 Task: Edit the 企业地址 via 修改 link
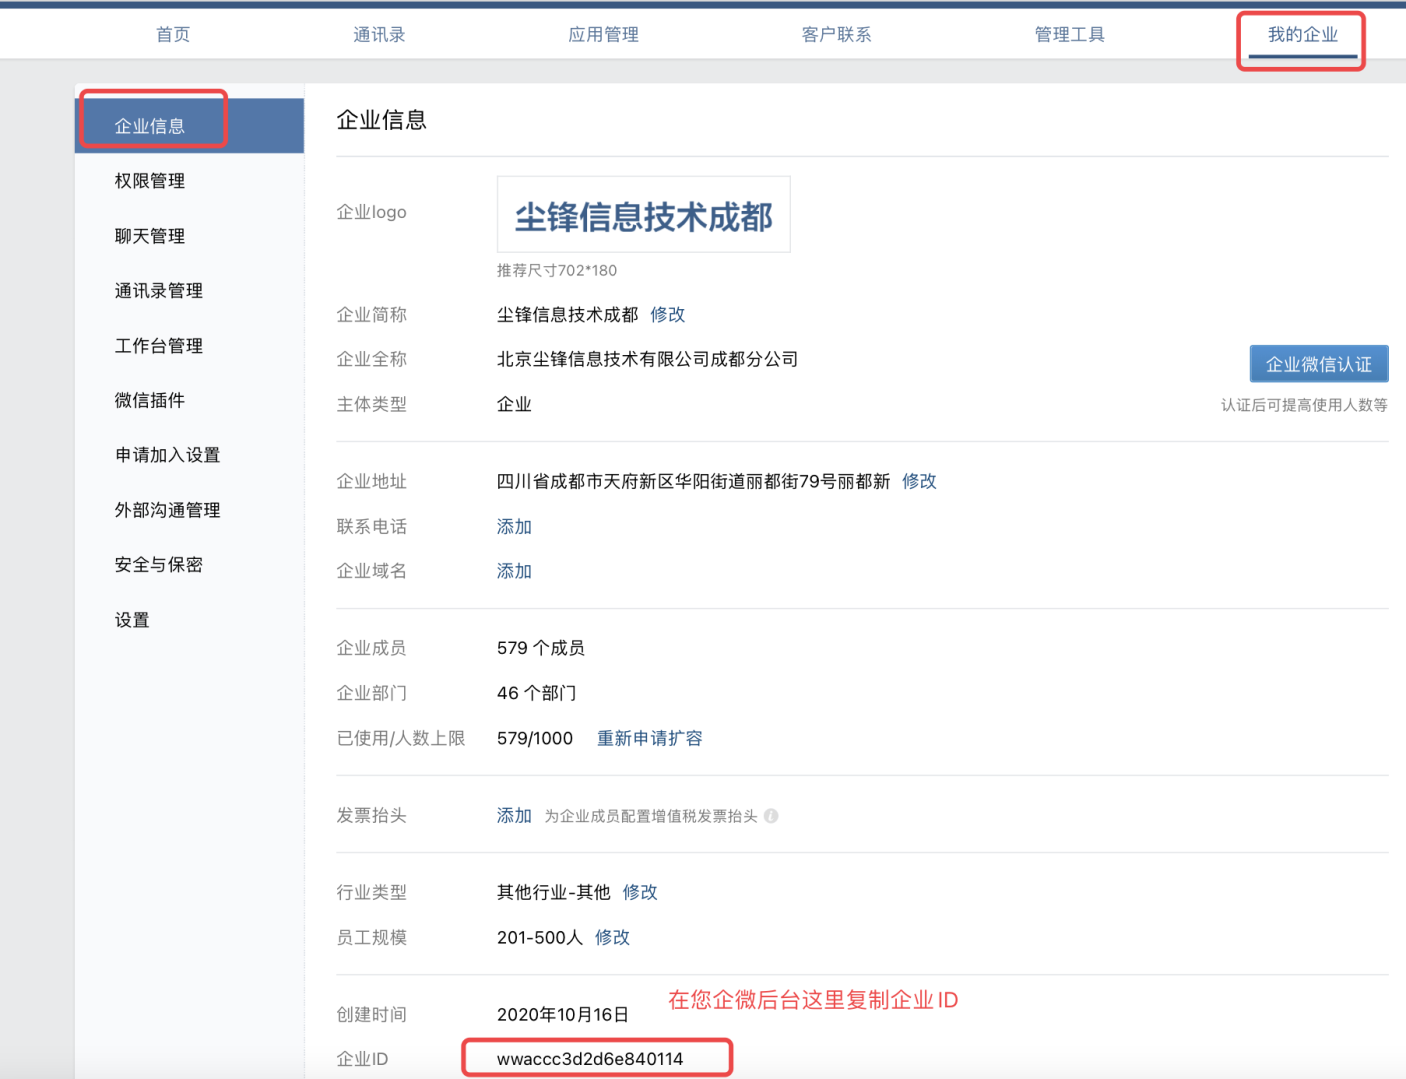pos(919,482)
